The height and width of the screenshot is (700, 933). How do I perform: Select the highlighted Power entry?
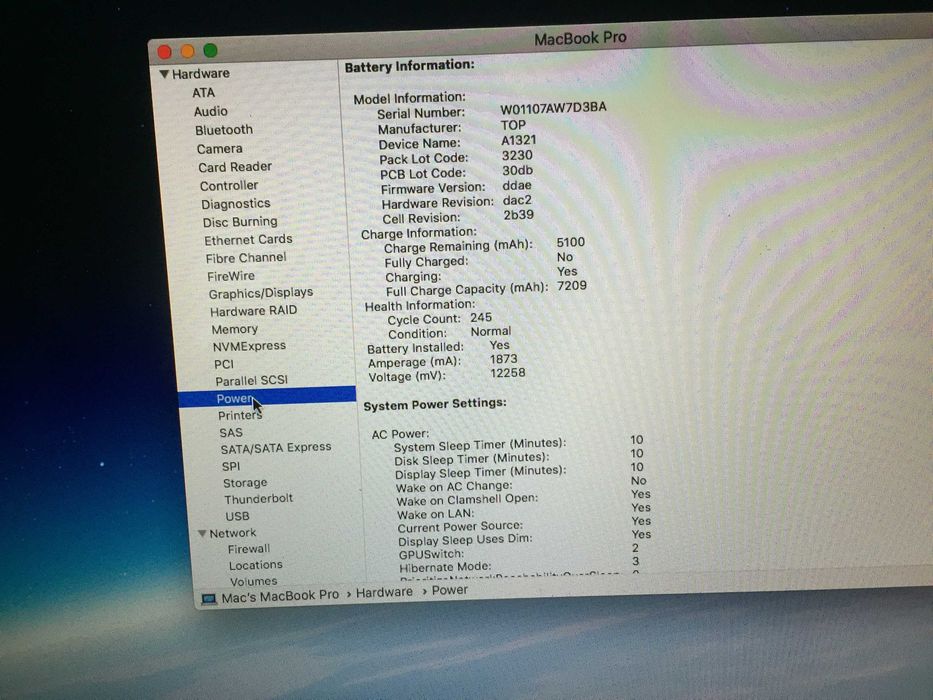[267, 397]
